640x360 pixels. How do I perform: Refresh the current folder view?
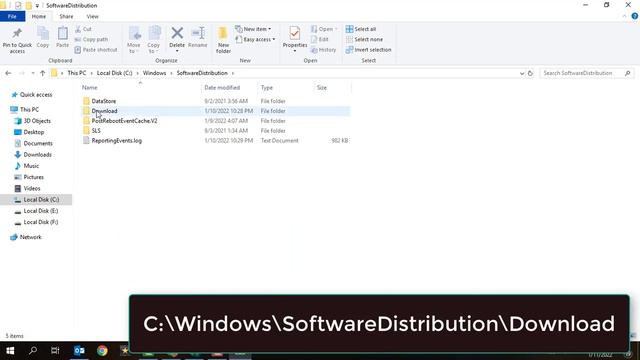pos(530,73)
